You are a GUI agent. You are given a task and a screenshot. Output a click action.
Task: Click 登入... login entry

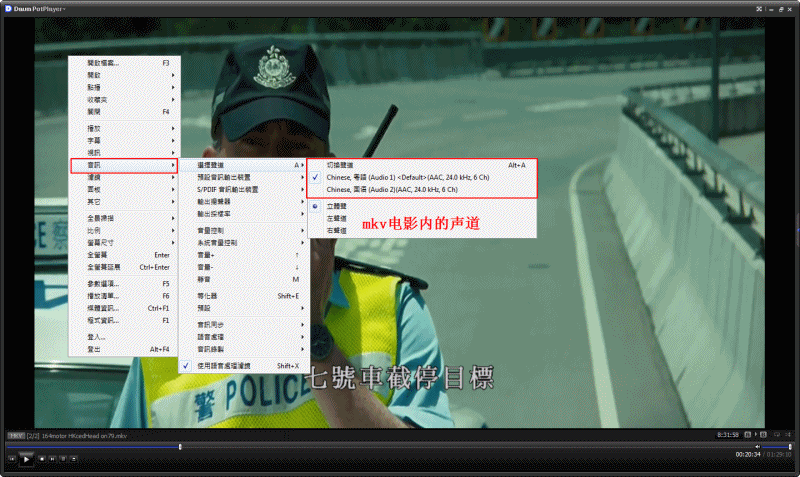[x=124, y=337]
